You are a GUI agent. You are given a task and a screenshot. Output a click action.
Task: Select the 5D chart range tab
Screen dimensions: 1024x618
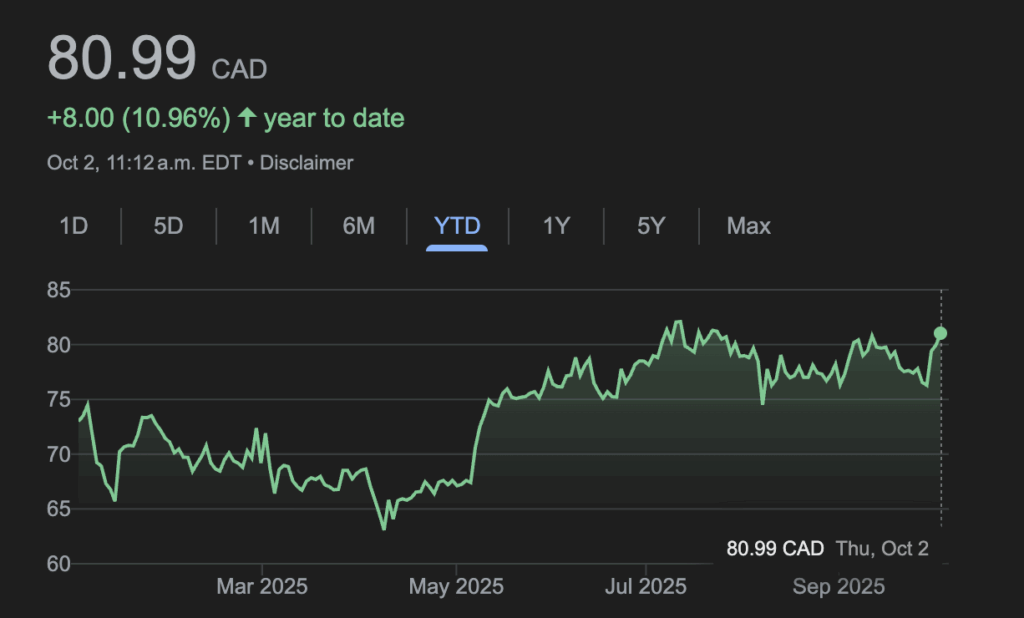pos(168,226)
